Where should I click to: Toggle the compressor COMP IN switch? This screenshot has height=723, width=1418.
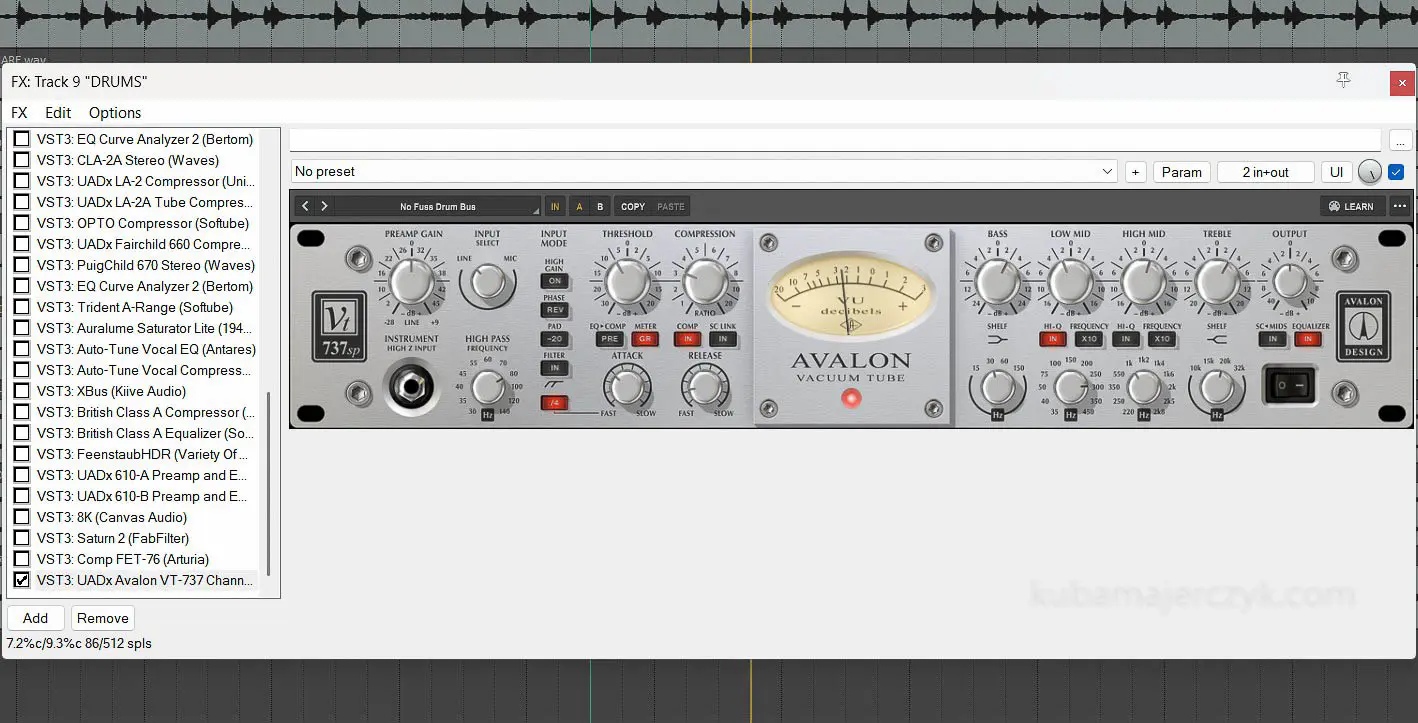click(x=687, y=339)
